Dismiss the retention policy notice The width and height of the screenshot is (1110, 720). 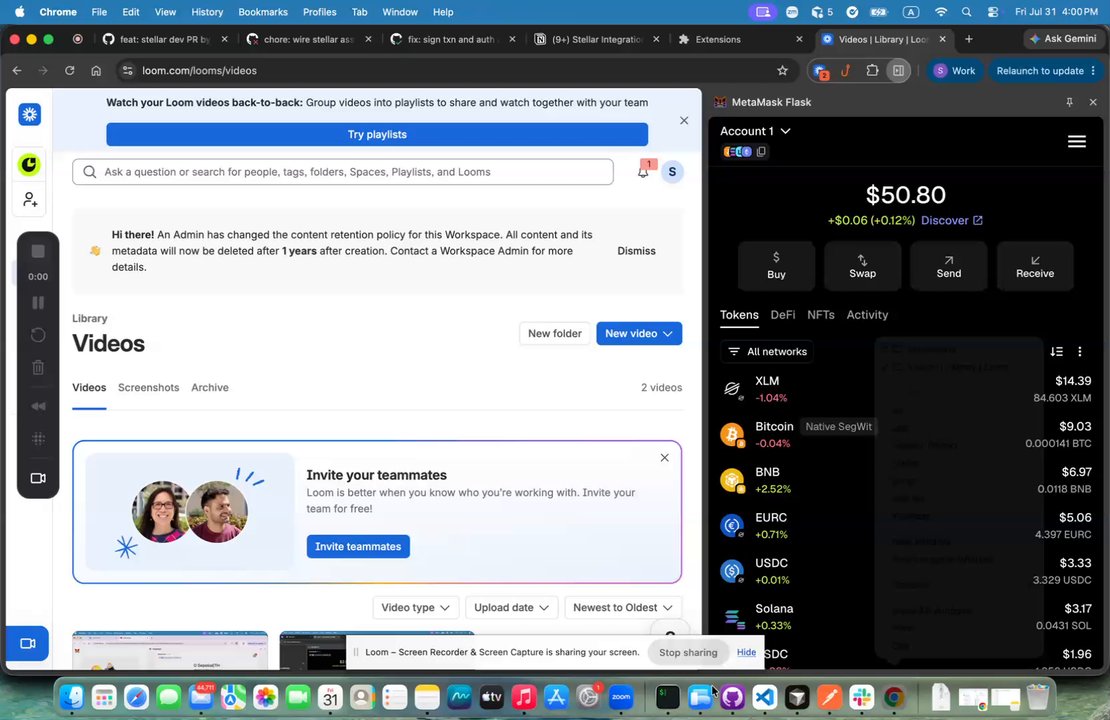pos(636,251)
